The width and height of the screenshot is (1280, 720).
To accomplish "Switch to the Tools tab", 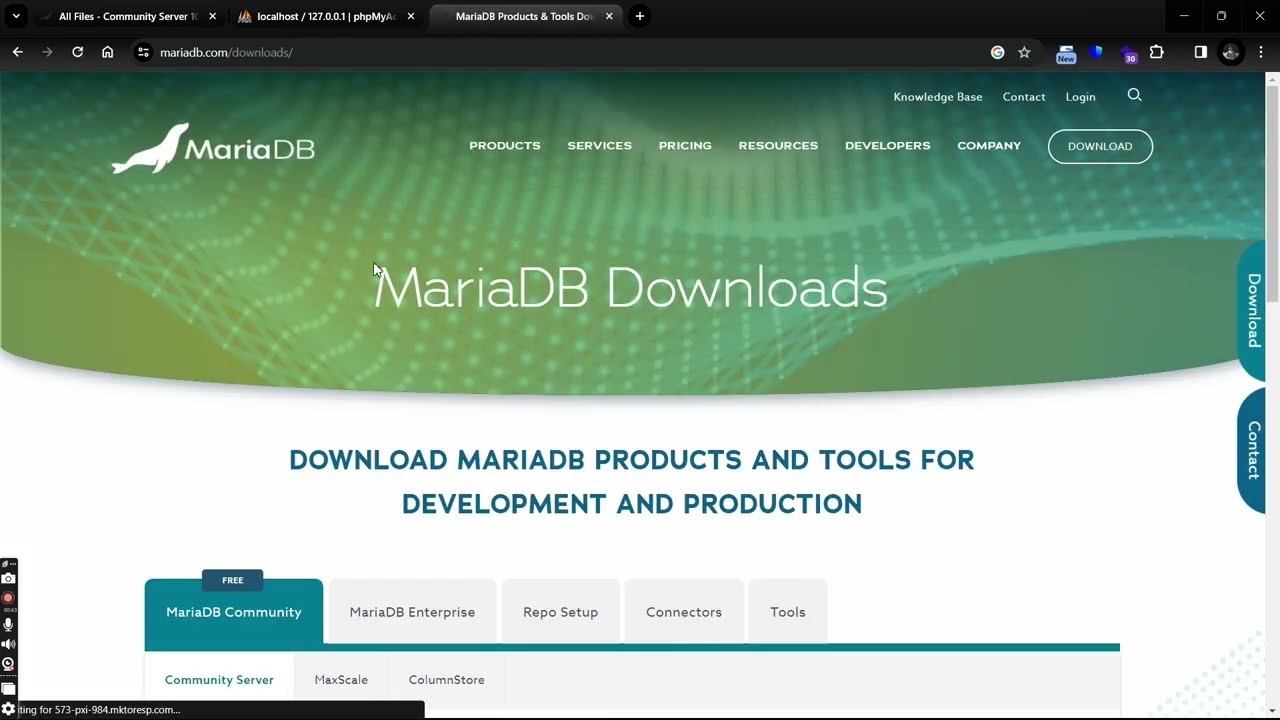I will (x=788, y=612).
